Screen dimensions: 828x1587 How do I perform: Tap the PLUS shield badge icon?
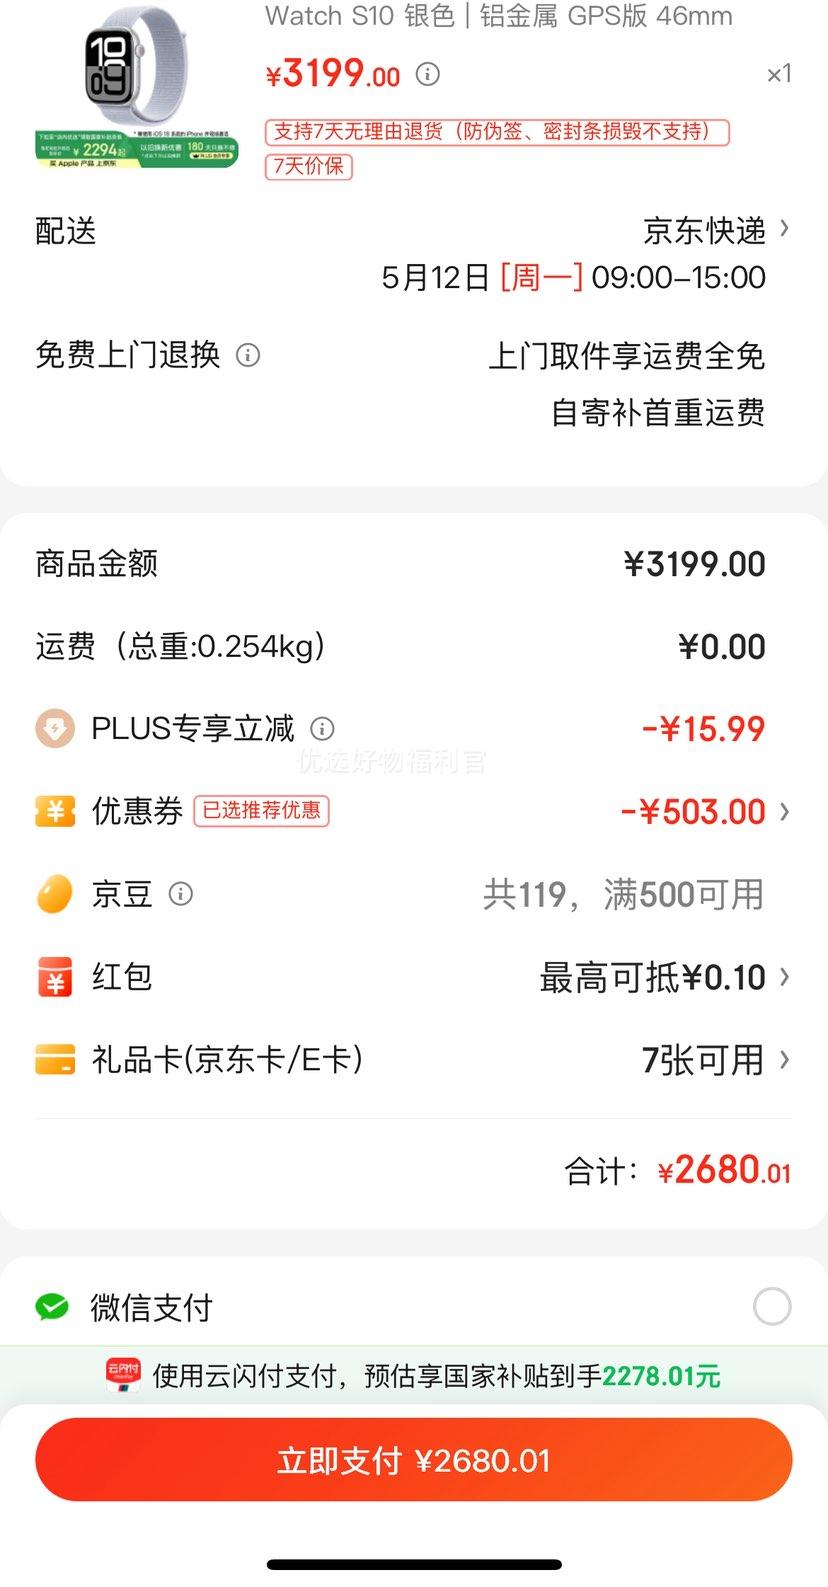pyautogui.click(x=55, y=729)
